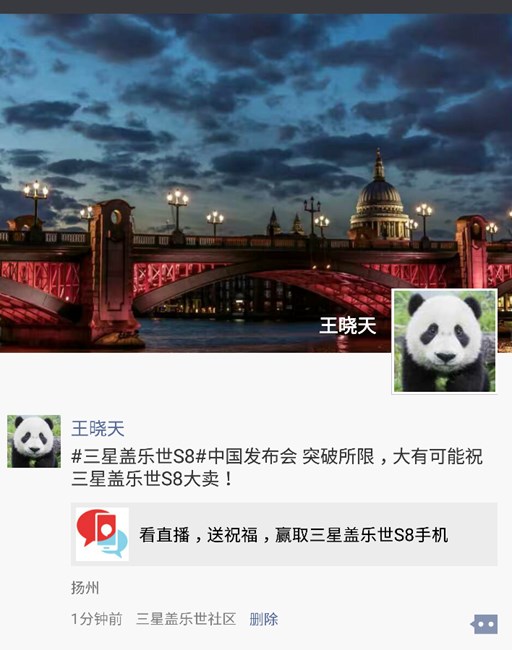Screen dimensions: 512x650
Task: Tap the small panda avatar beside the post
Action: 34,441
